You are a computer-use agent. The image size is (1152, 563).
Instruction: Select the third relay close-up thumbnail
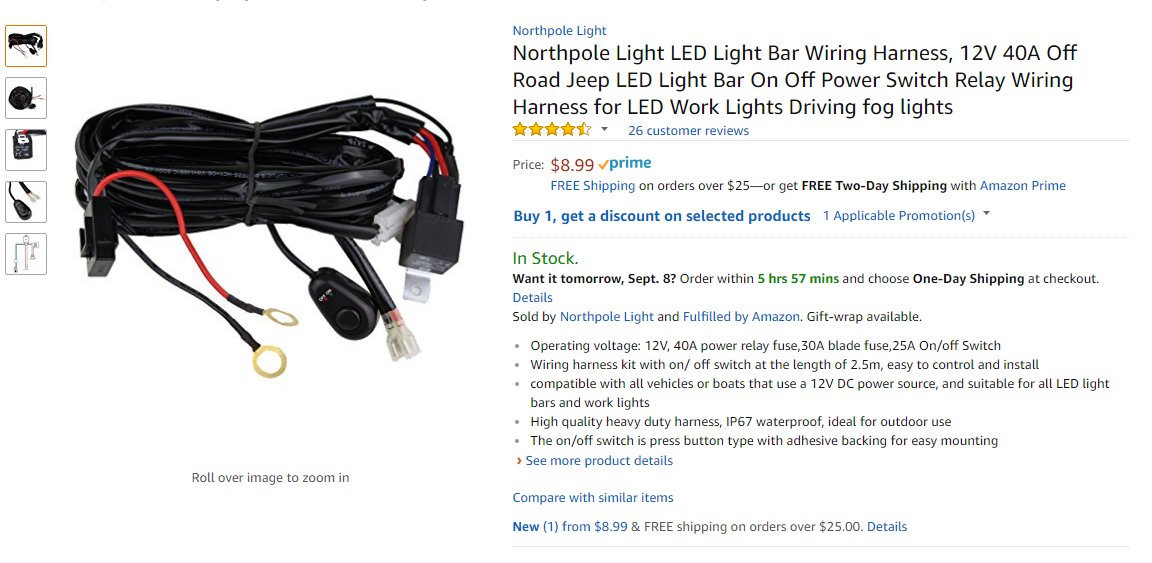[x=26, y=150]
